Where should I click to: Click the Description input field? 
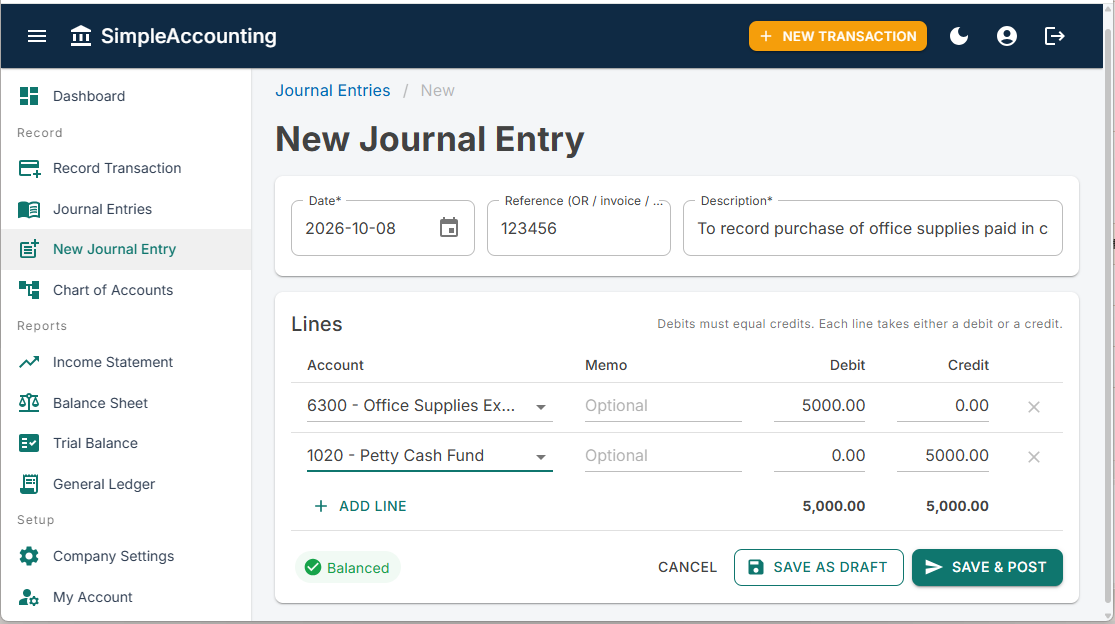tap(873, 228)
